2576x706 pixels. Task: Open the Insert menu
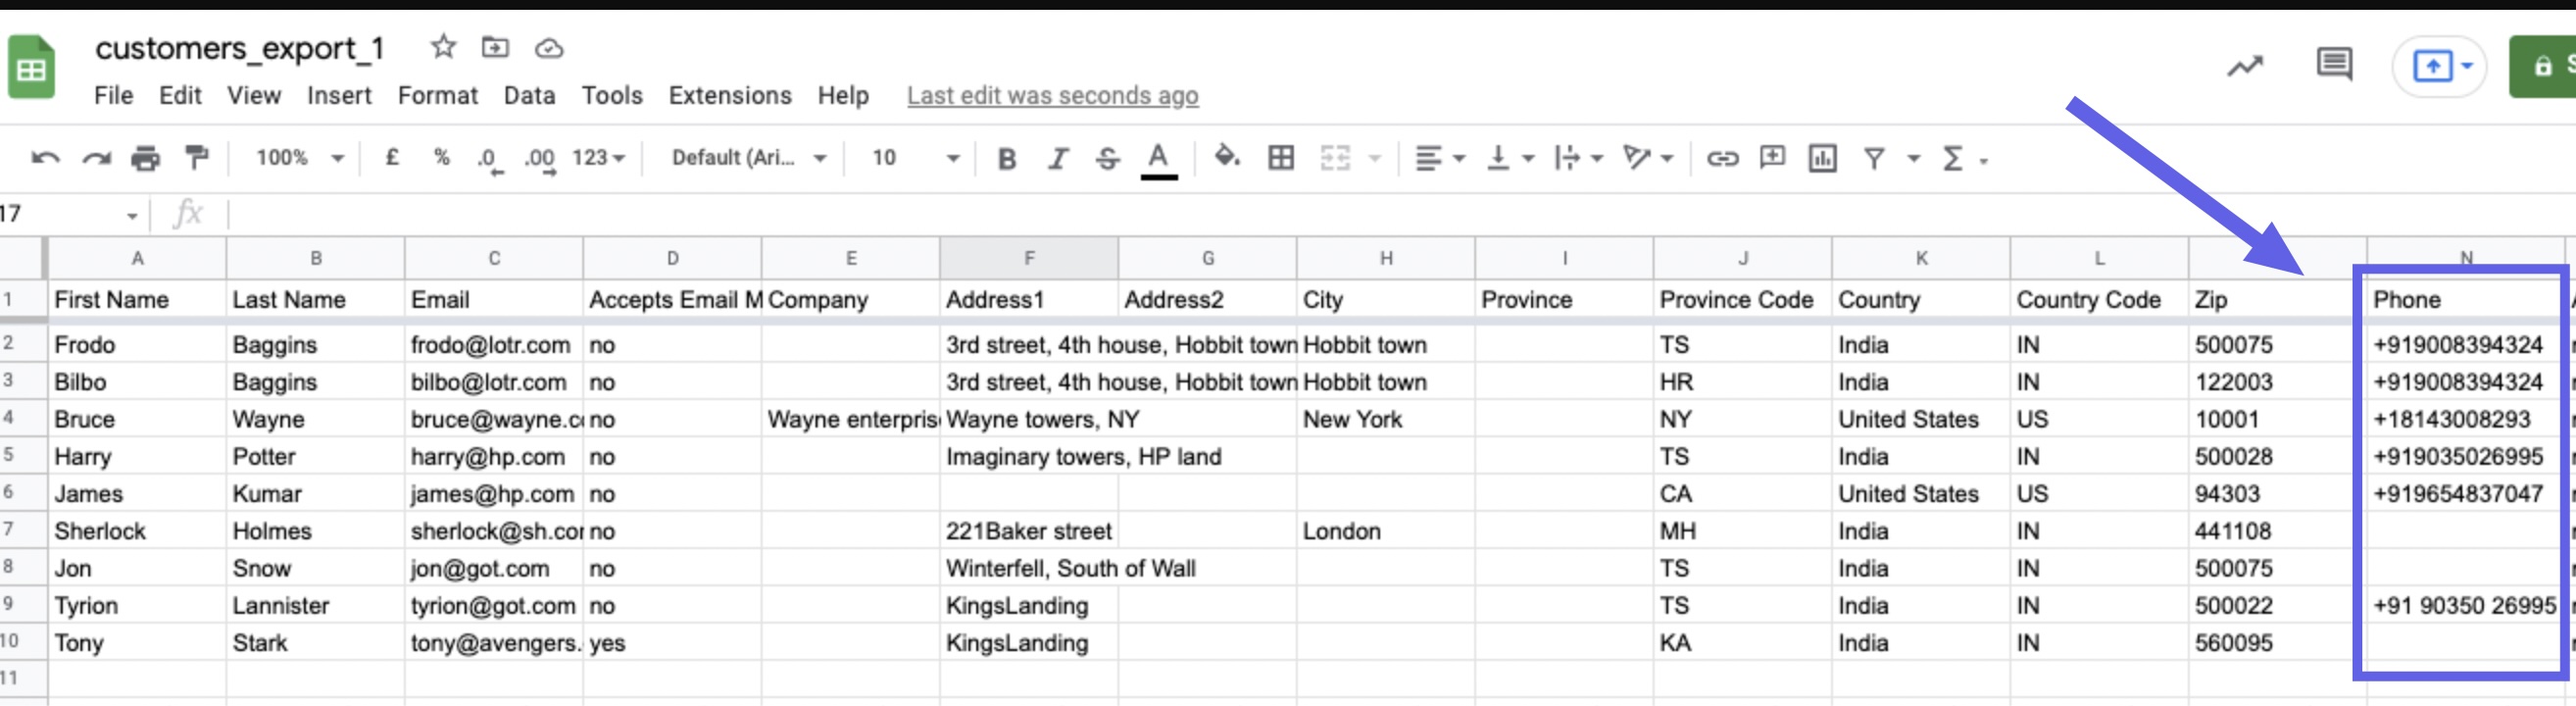(339, 95)
